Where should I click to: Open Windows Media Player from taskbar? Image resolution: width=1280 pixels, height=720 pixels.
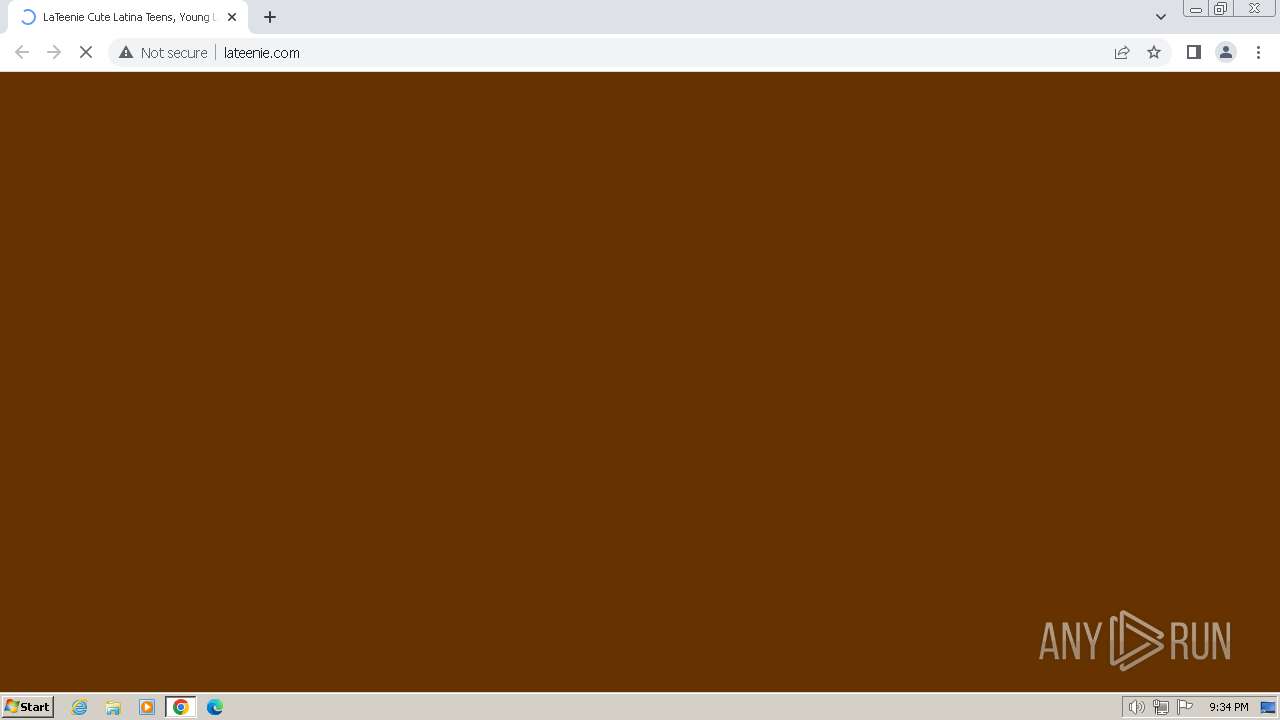pyautogui.click(x=147, y=707)
